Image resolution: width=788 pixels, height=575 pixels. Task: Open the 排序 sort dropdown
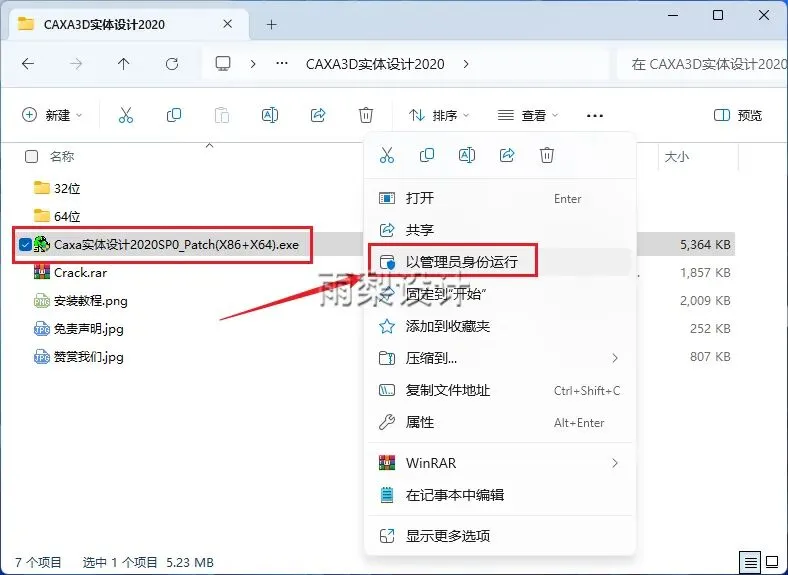point(439,116)
